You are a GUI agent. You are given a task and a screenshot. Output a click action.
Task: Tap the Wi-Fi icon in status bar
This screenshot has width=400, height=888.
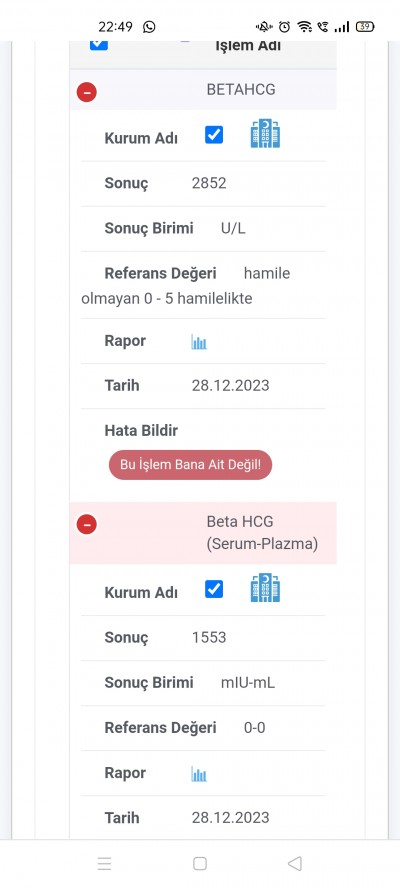305,27
